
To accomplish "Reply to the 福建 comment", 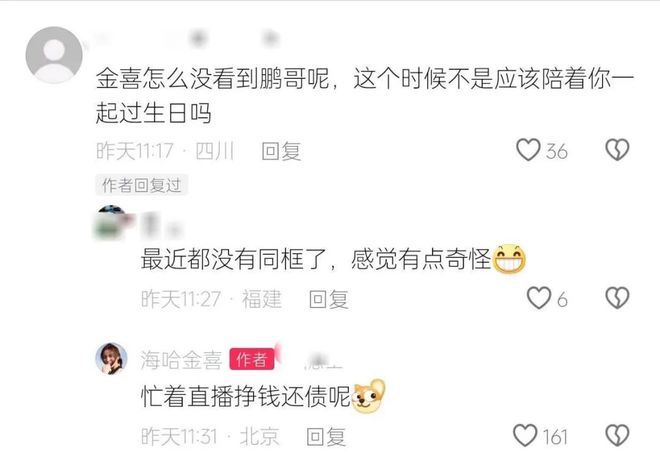I will pos(328,299).
